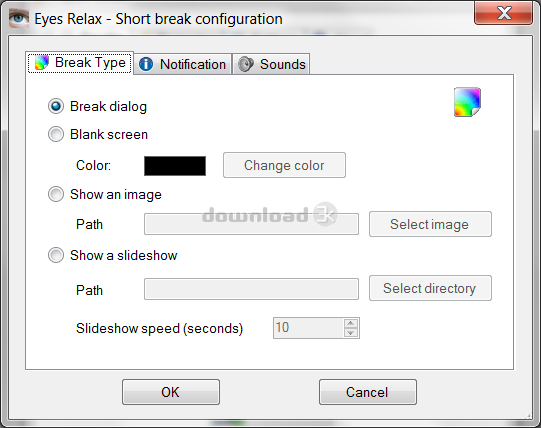Click the Select image button
541x428 pixels.
430,224
